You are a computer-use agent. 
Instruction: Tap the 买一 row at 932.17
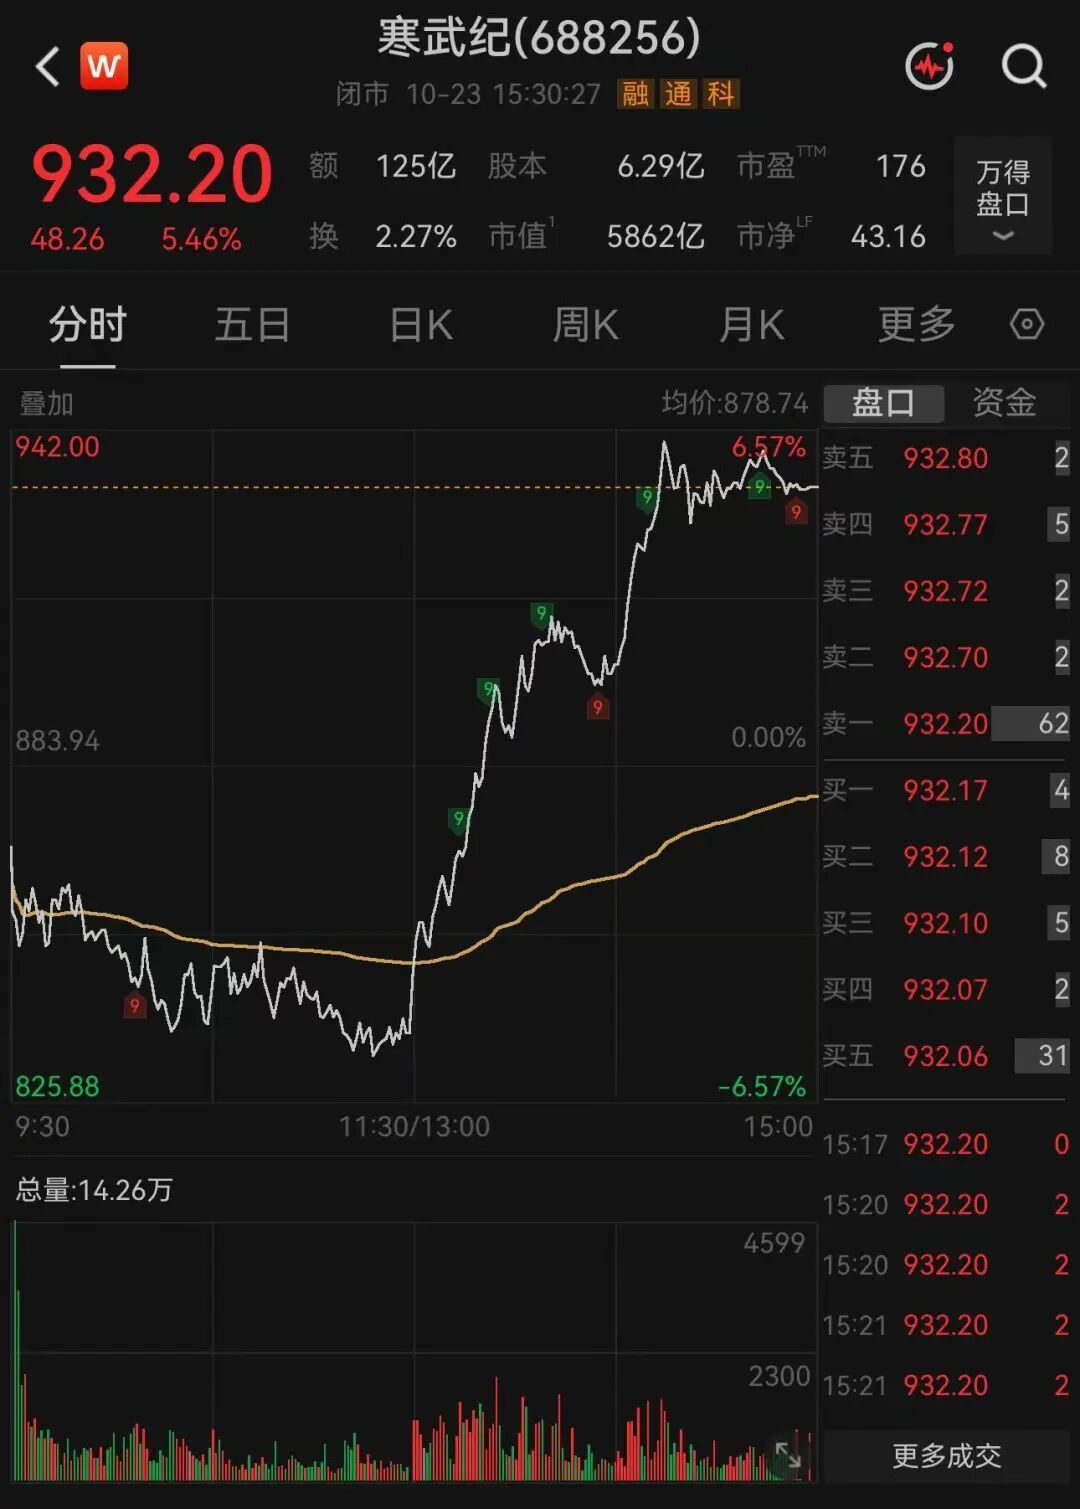[946, 790]
